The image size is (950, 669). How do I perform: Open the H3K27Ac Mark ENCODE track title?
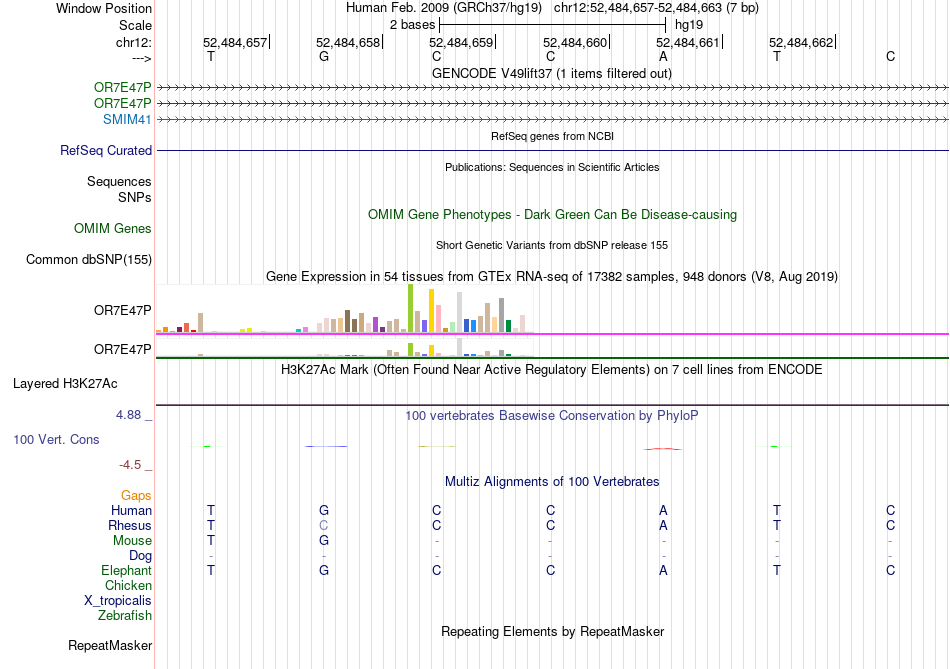point(552,370)
